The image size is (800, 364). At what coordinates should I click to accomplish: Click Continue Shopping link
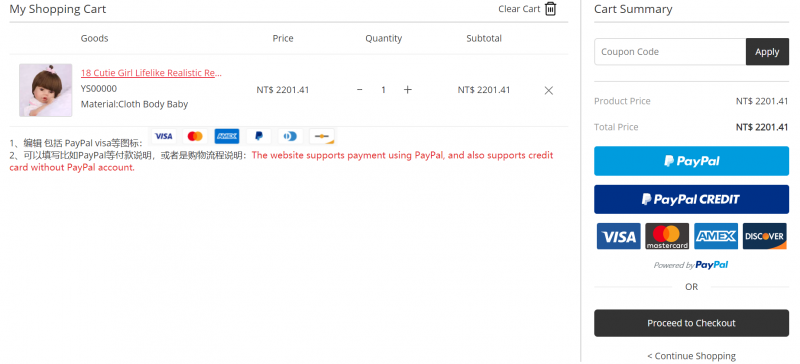[691, 356]
